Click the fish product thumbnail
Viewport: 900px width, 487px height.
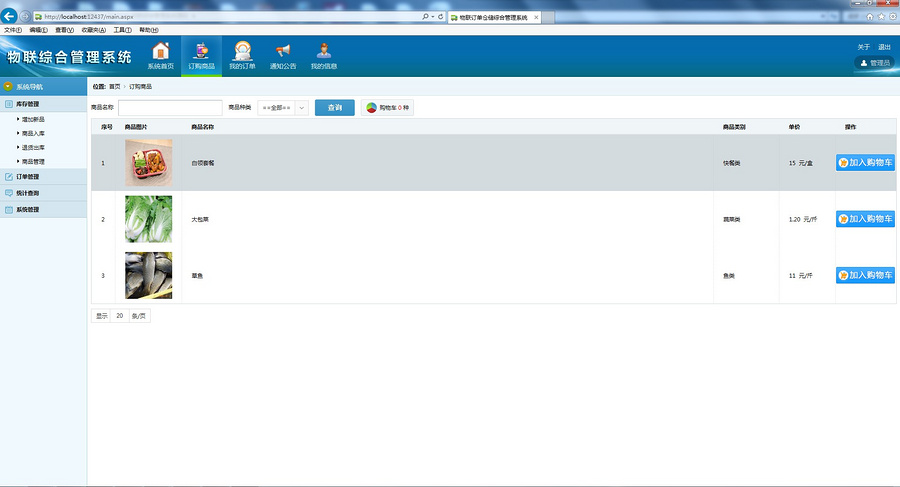(x=149, y=275)
